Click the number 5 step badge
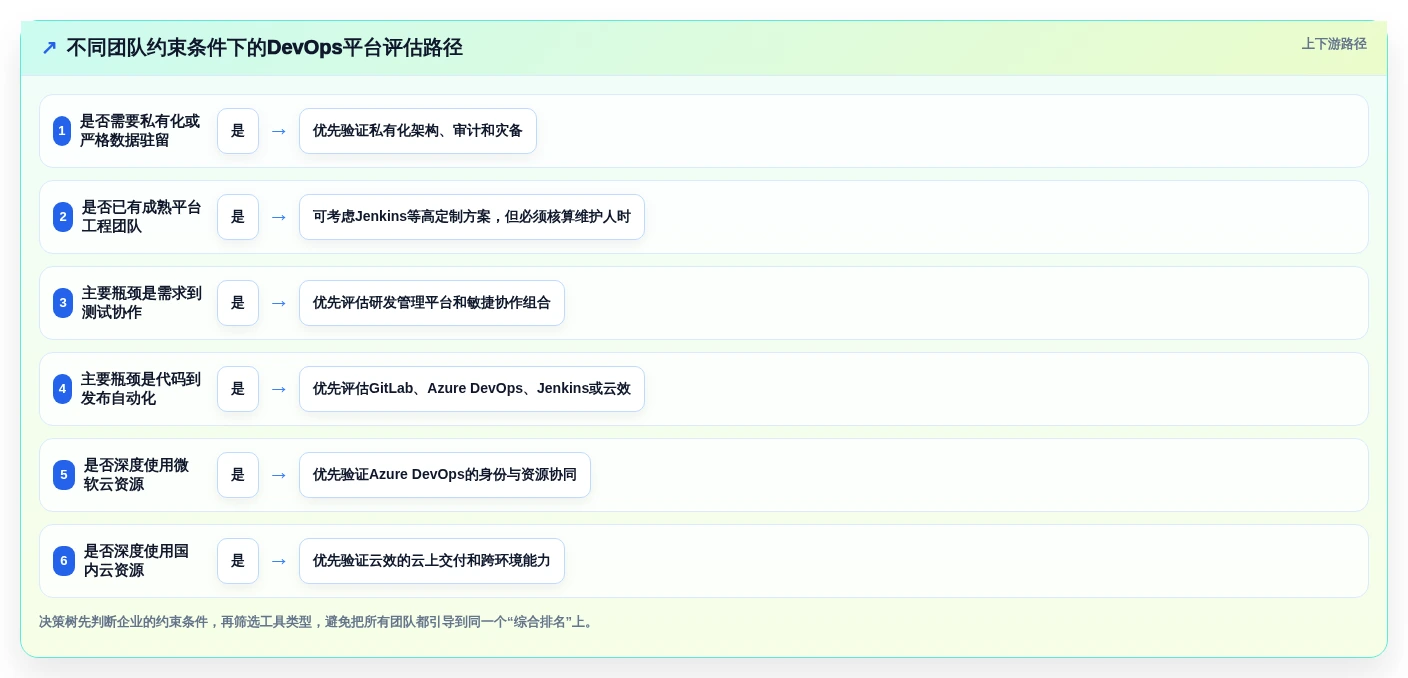 [x=64, y=475]
